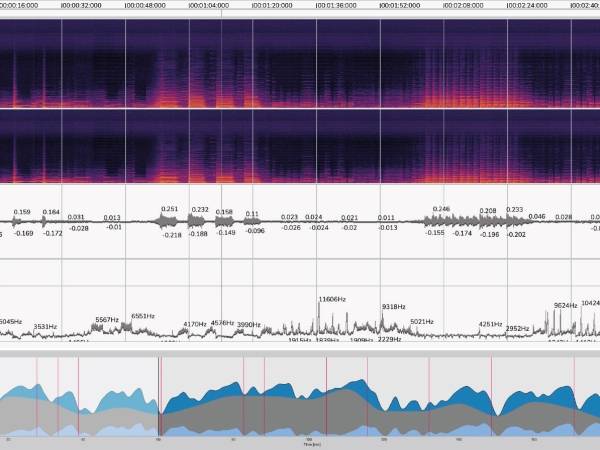The height and width of the screenshot is (450, 600).
Task: Click the -0.202 waveform trough value
Action: 515,234
